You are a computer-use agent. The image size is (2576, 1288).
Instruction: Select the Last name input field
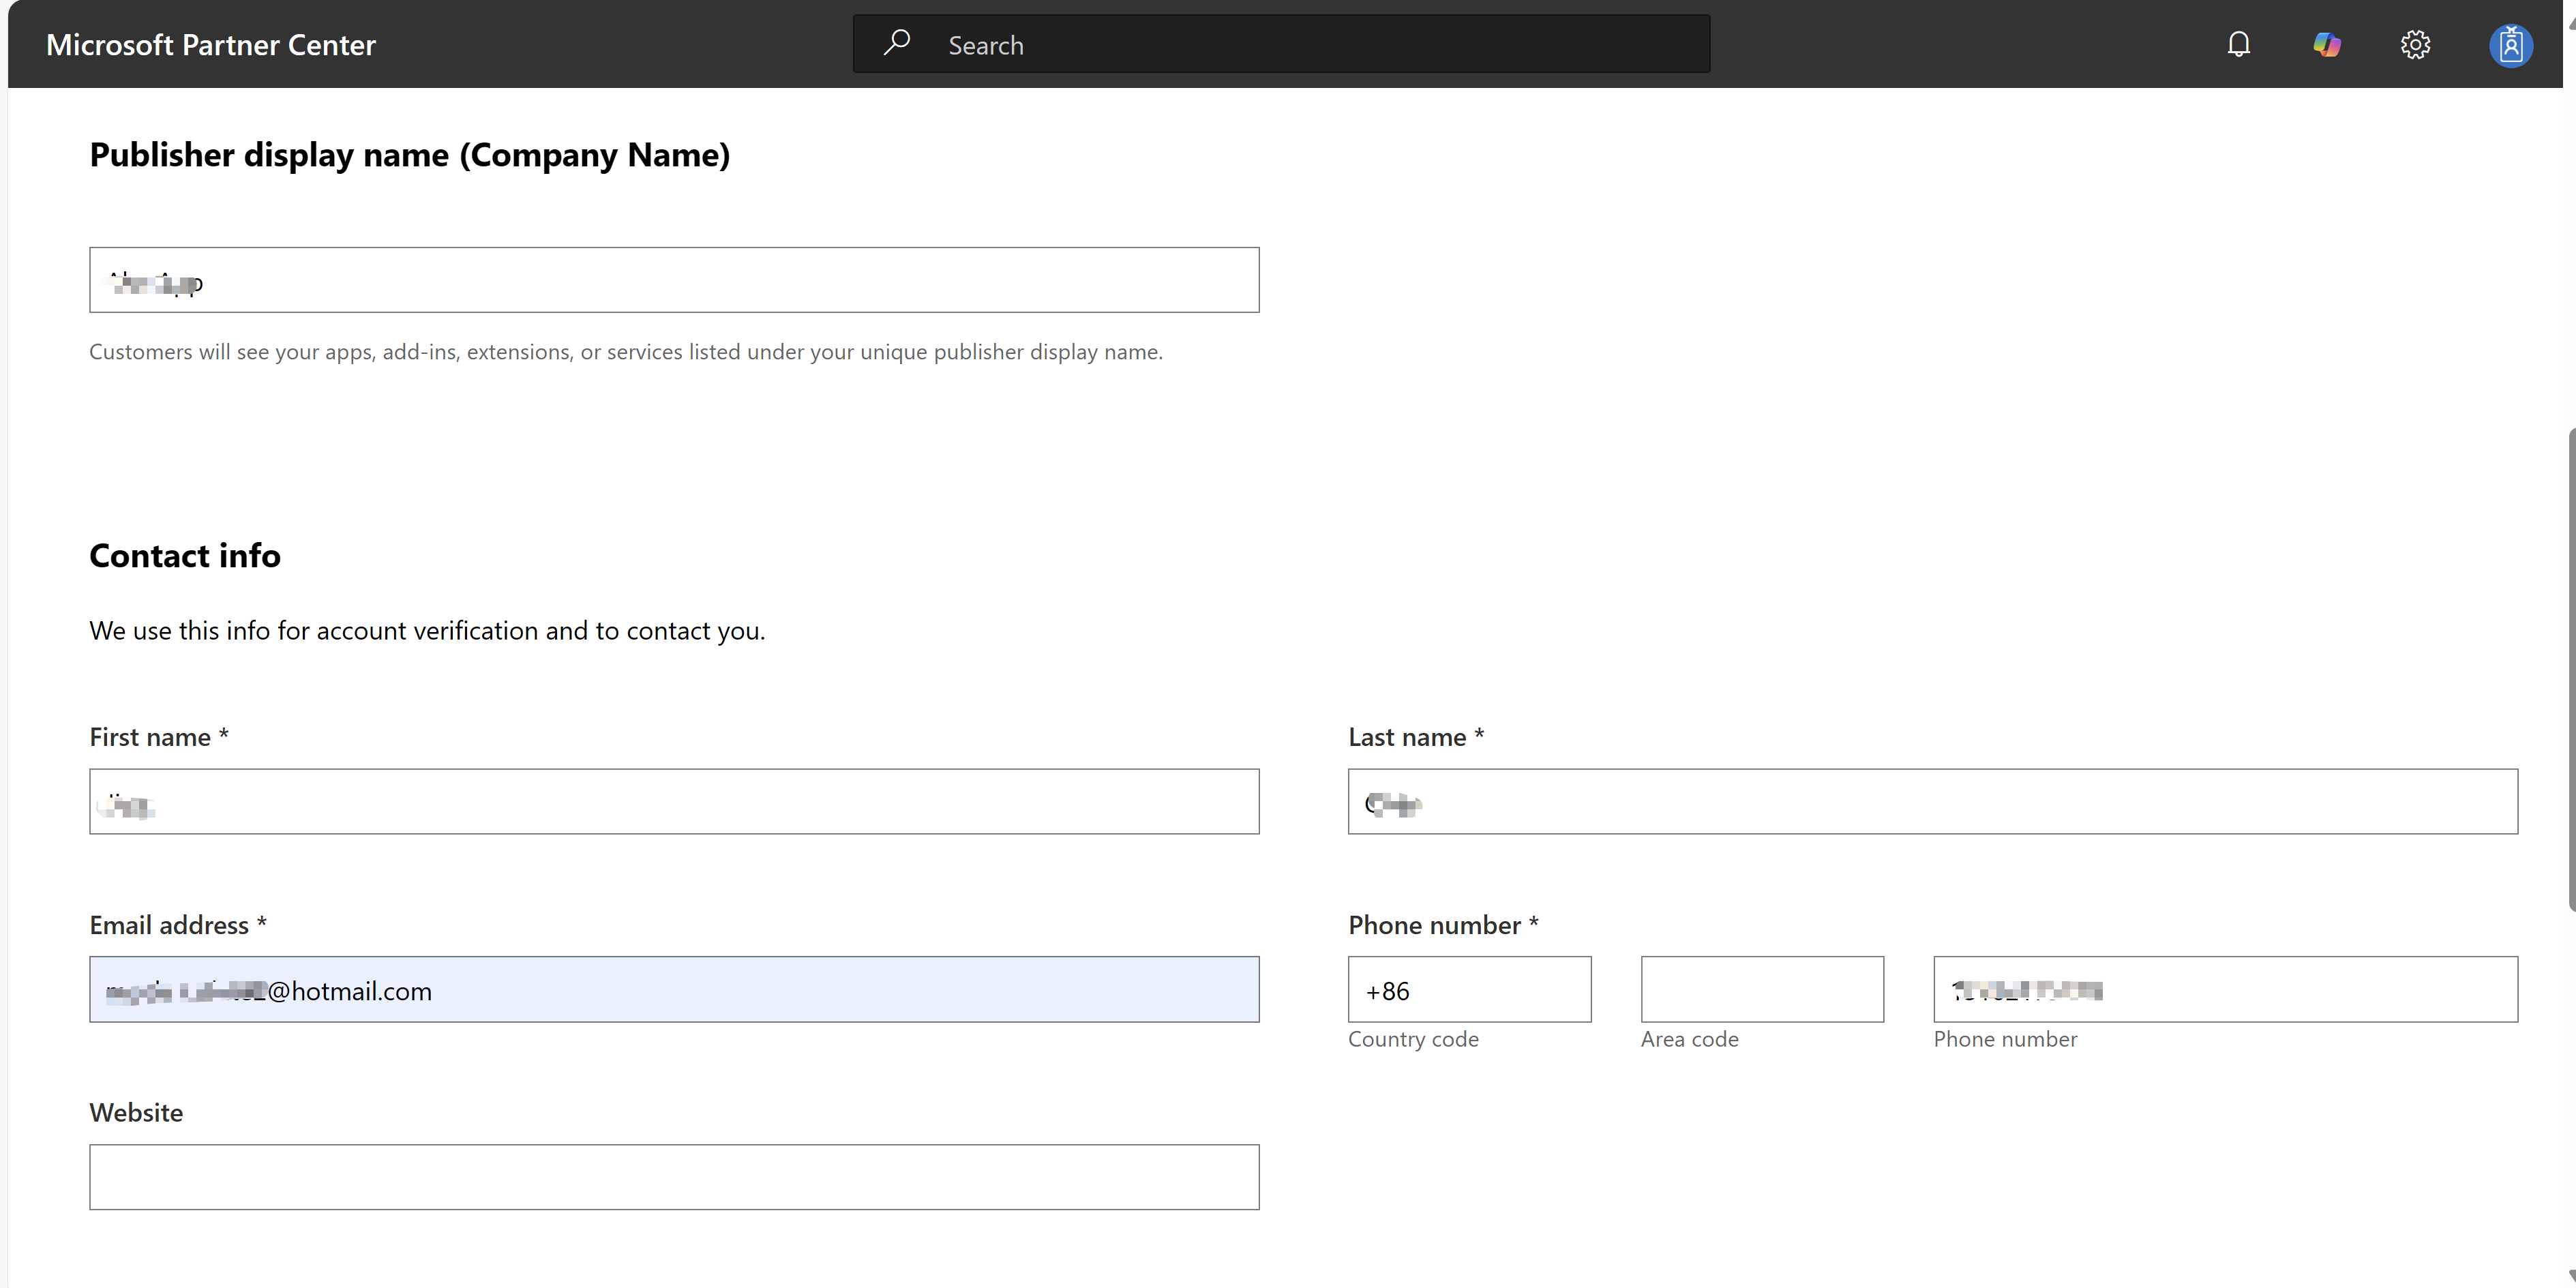coord(1931,801)
